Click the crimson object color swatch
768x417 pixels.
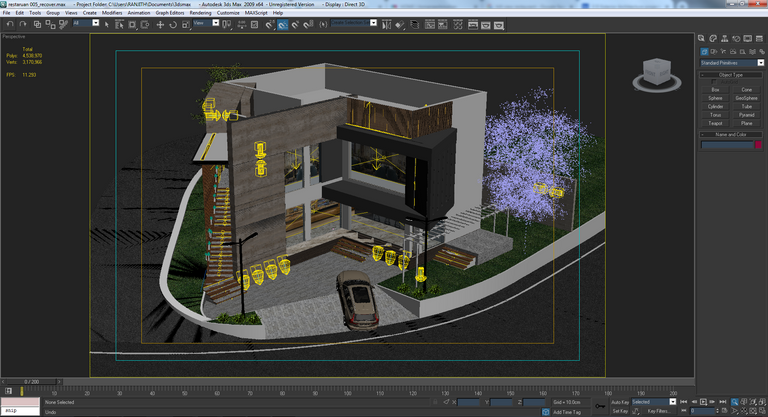[758, 145]
